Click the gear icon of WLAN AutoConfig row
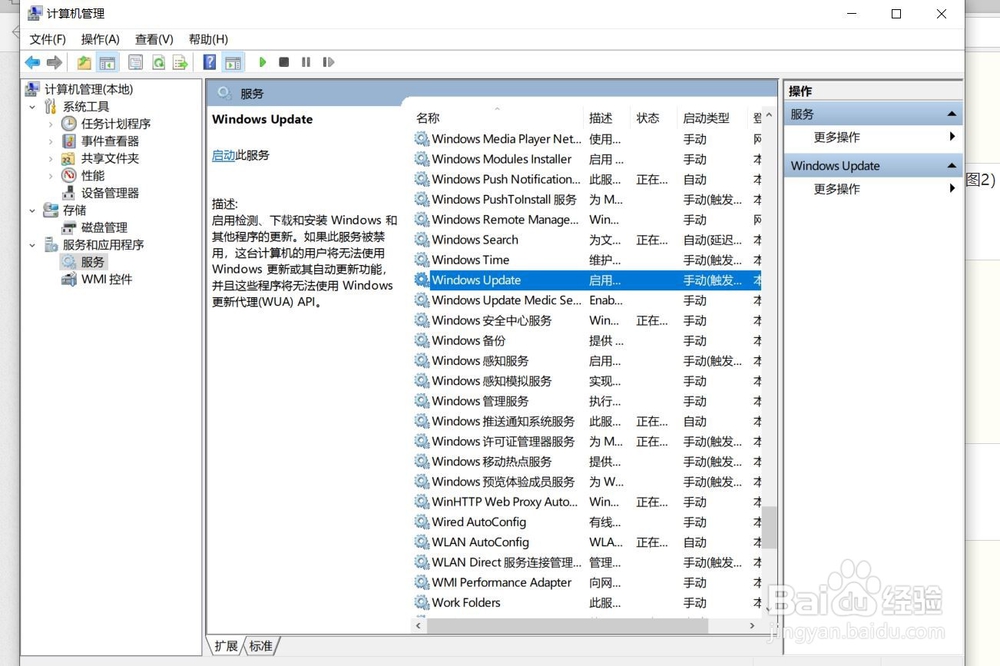1000x666 pixels. (x=422, y=542)
